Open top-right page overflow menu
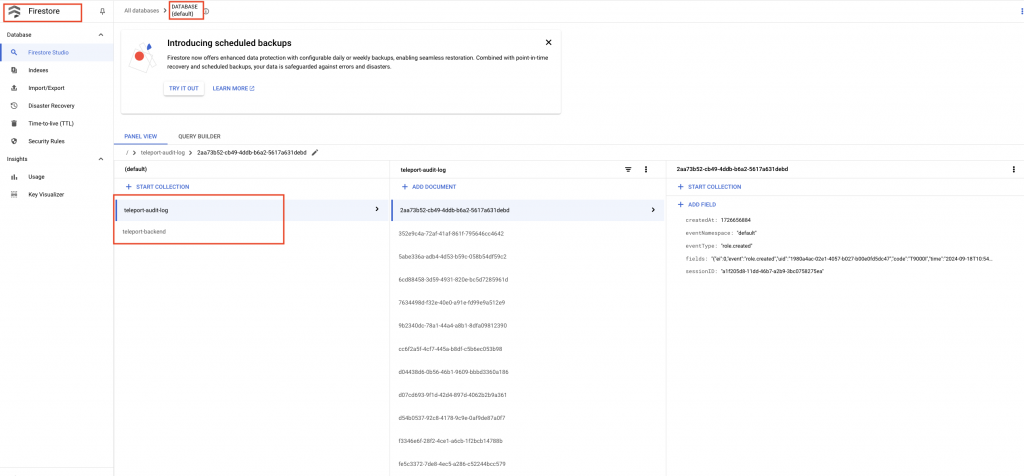Screen dimensions: 1024x476 click(x=1022, y=10)
